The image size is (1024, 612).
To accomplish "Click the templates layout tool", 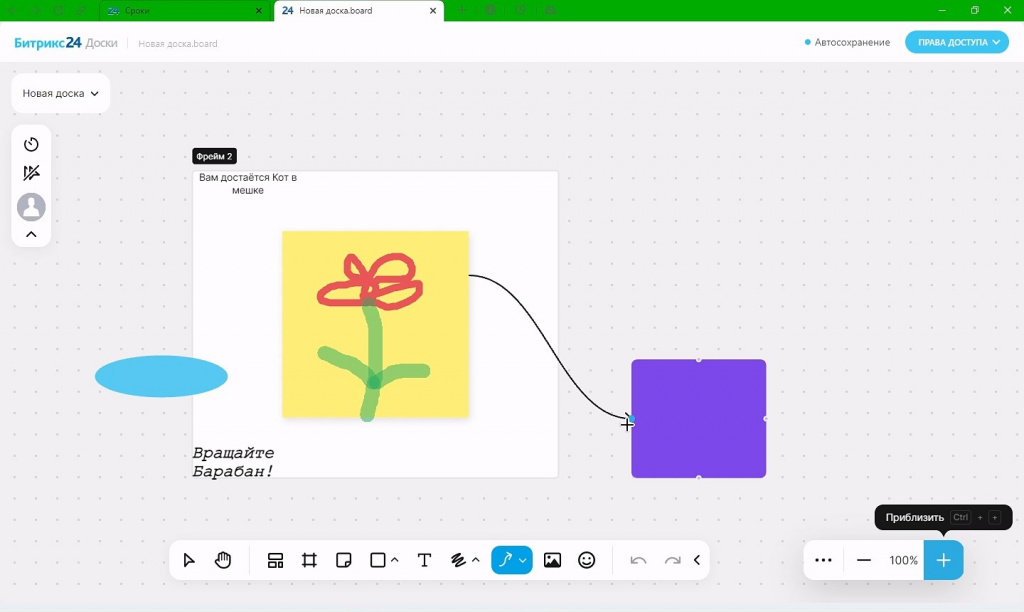I will [x=275, y=560].
